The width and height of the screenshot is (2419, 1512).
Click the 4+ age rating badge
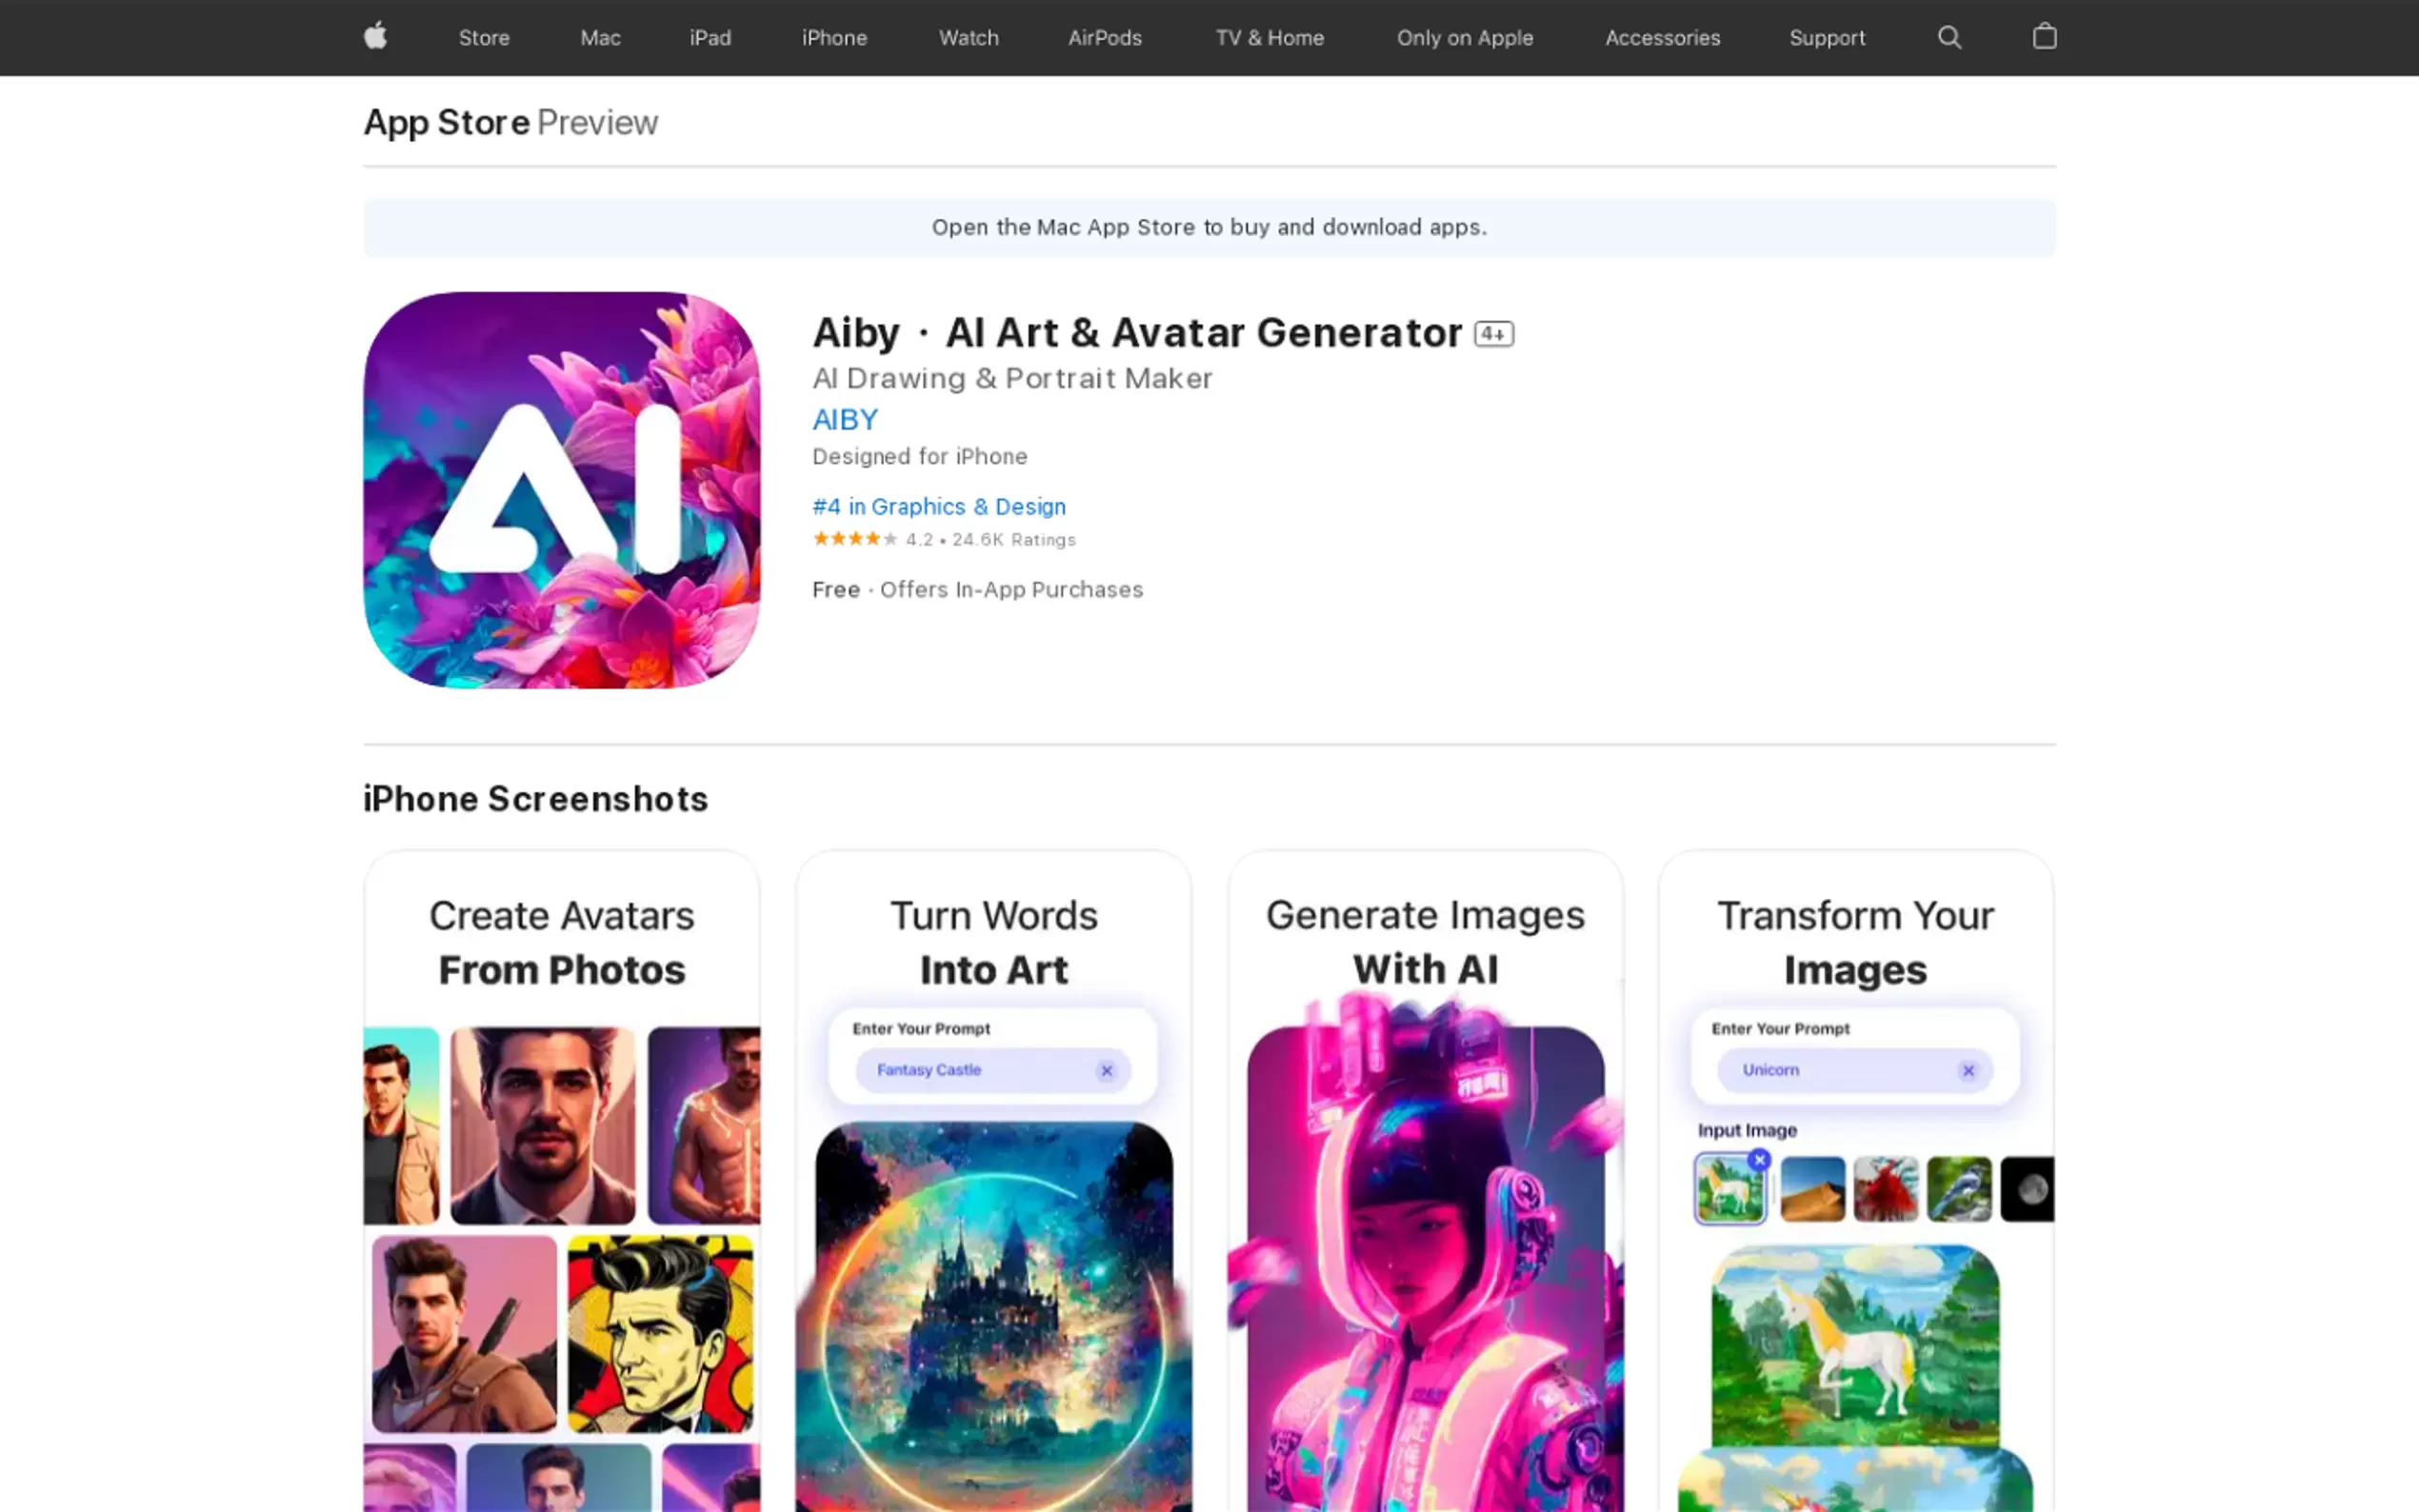(x=1494, y=334)
